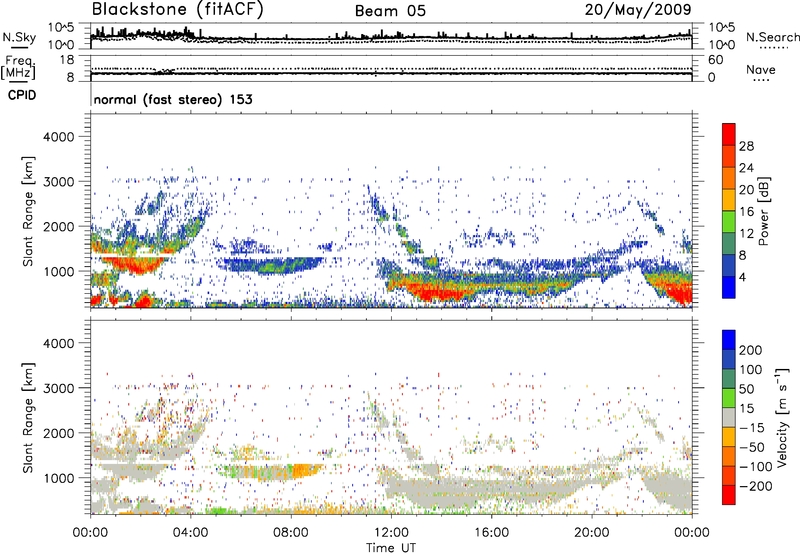Select the 'Freq. [MHz]' label
The image size is (800, 554).
[x=19, y=68]
